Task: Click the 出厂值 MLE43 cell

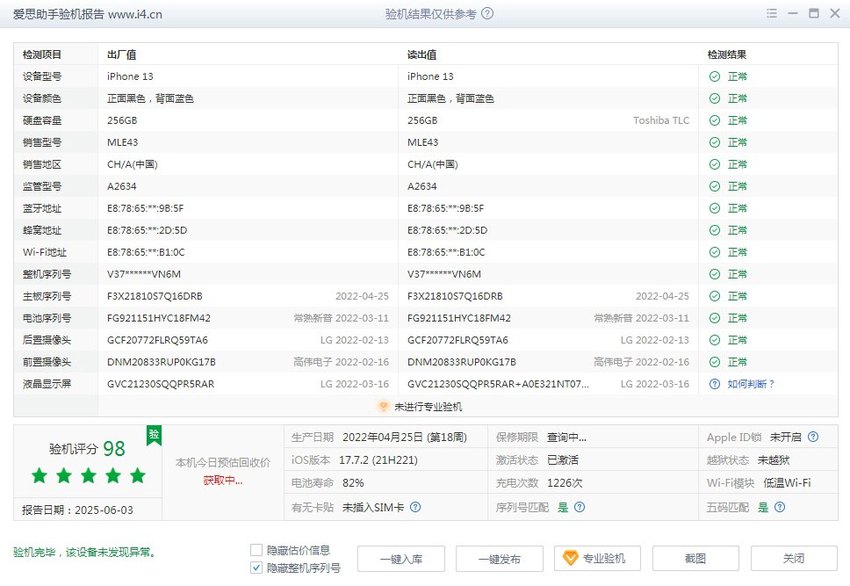Action: (123, 143)
